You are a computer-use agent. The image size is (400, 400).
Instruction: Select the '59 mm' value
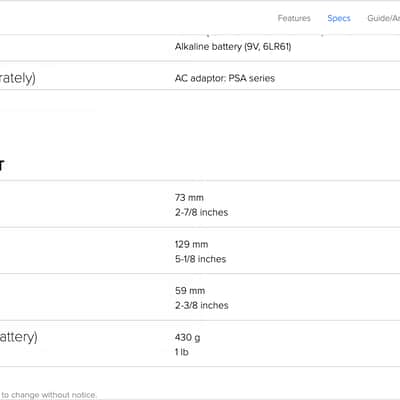point(190,291)
